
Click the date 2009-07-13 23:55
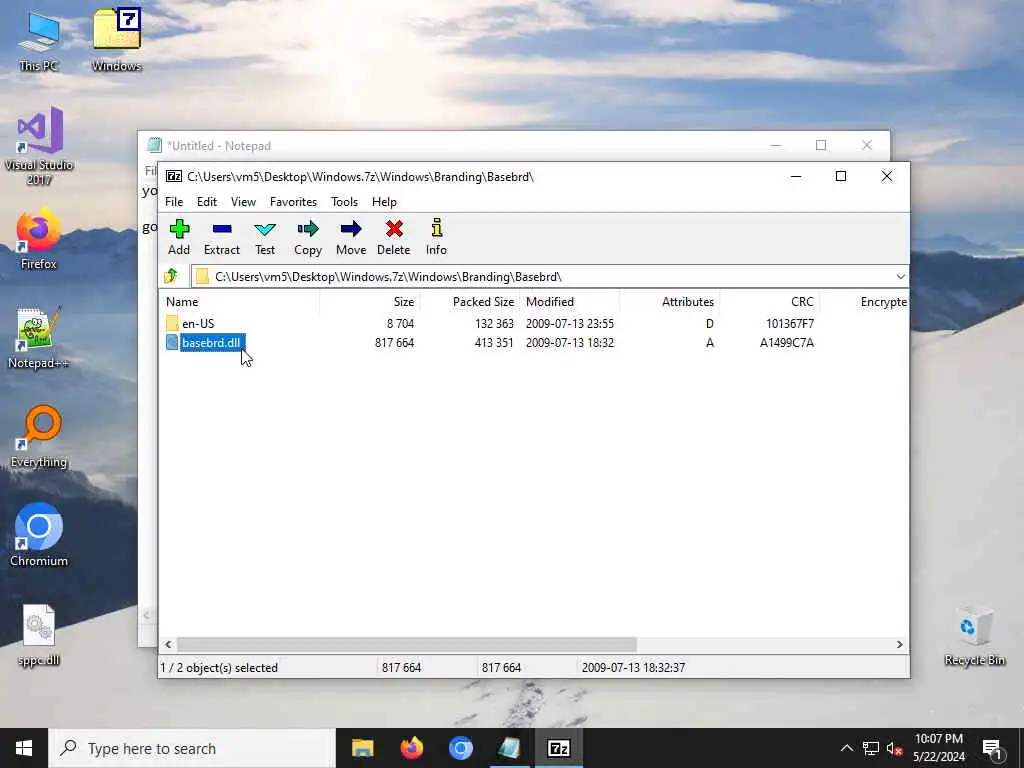570,323
